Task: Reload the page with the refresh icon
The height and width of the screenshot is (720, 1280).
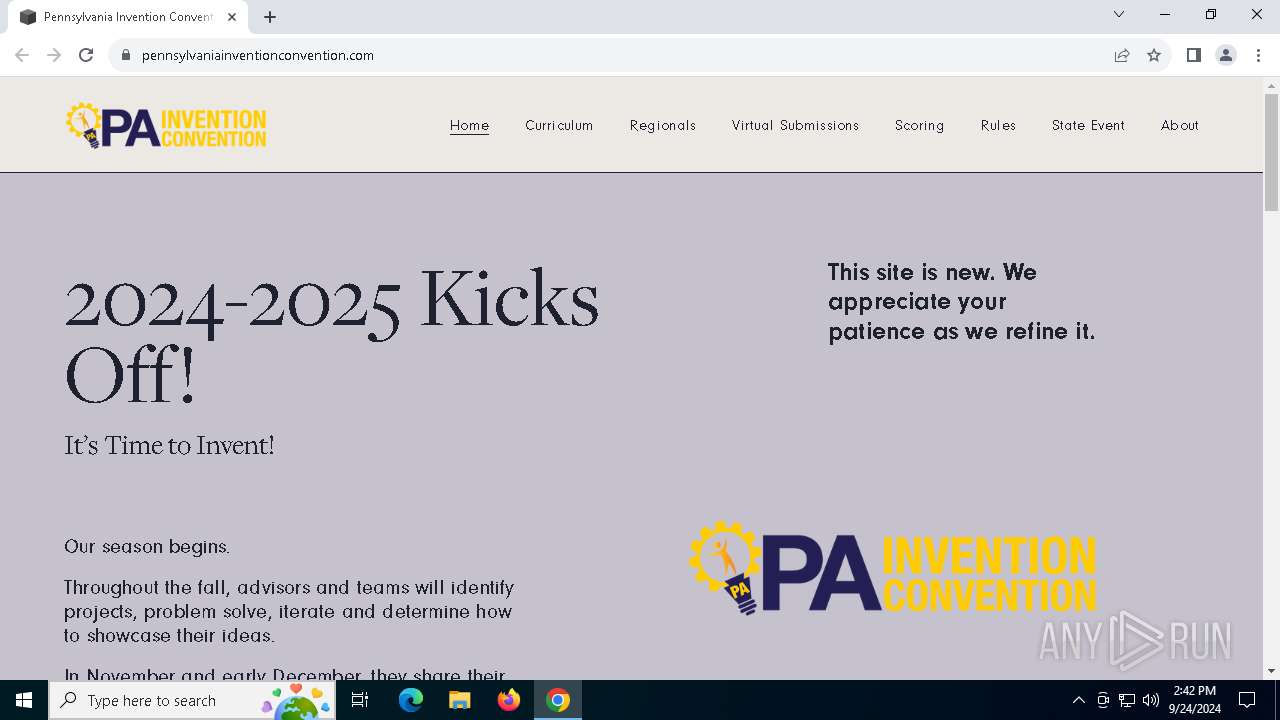Action: tap(86, 55)
